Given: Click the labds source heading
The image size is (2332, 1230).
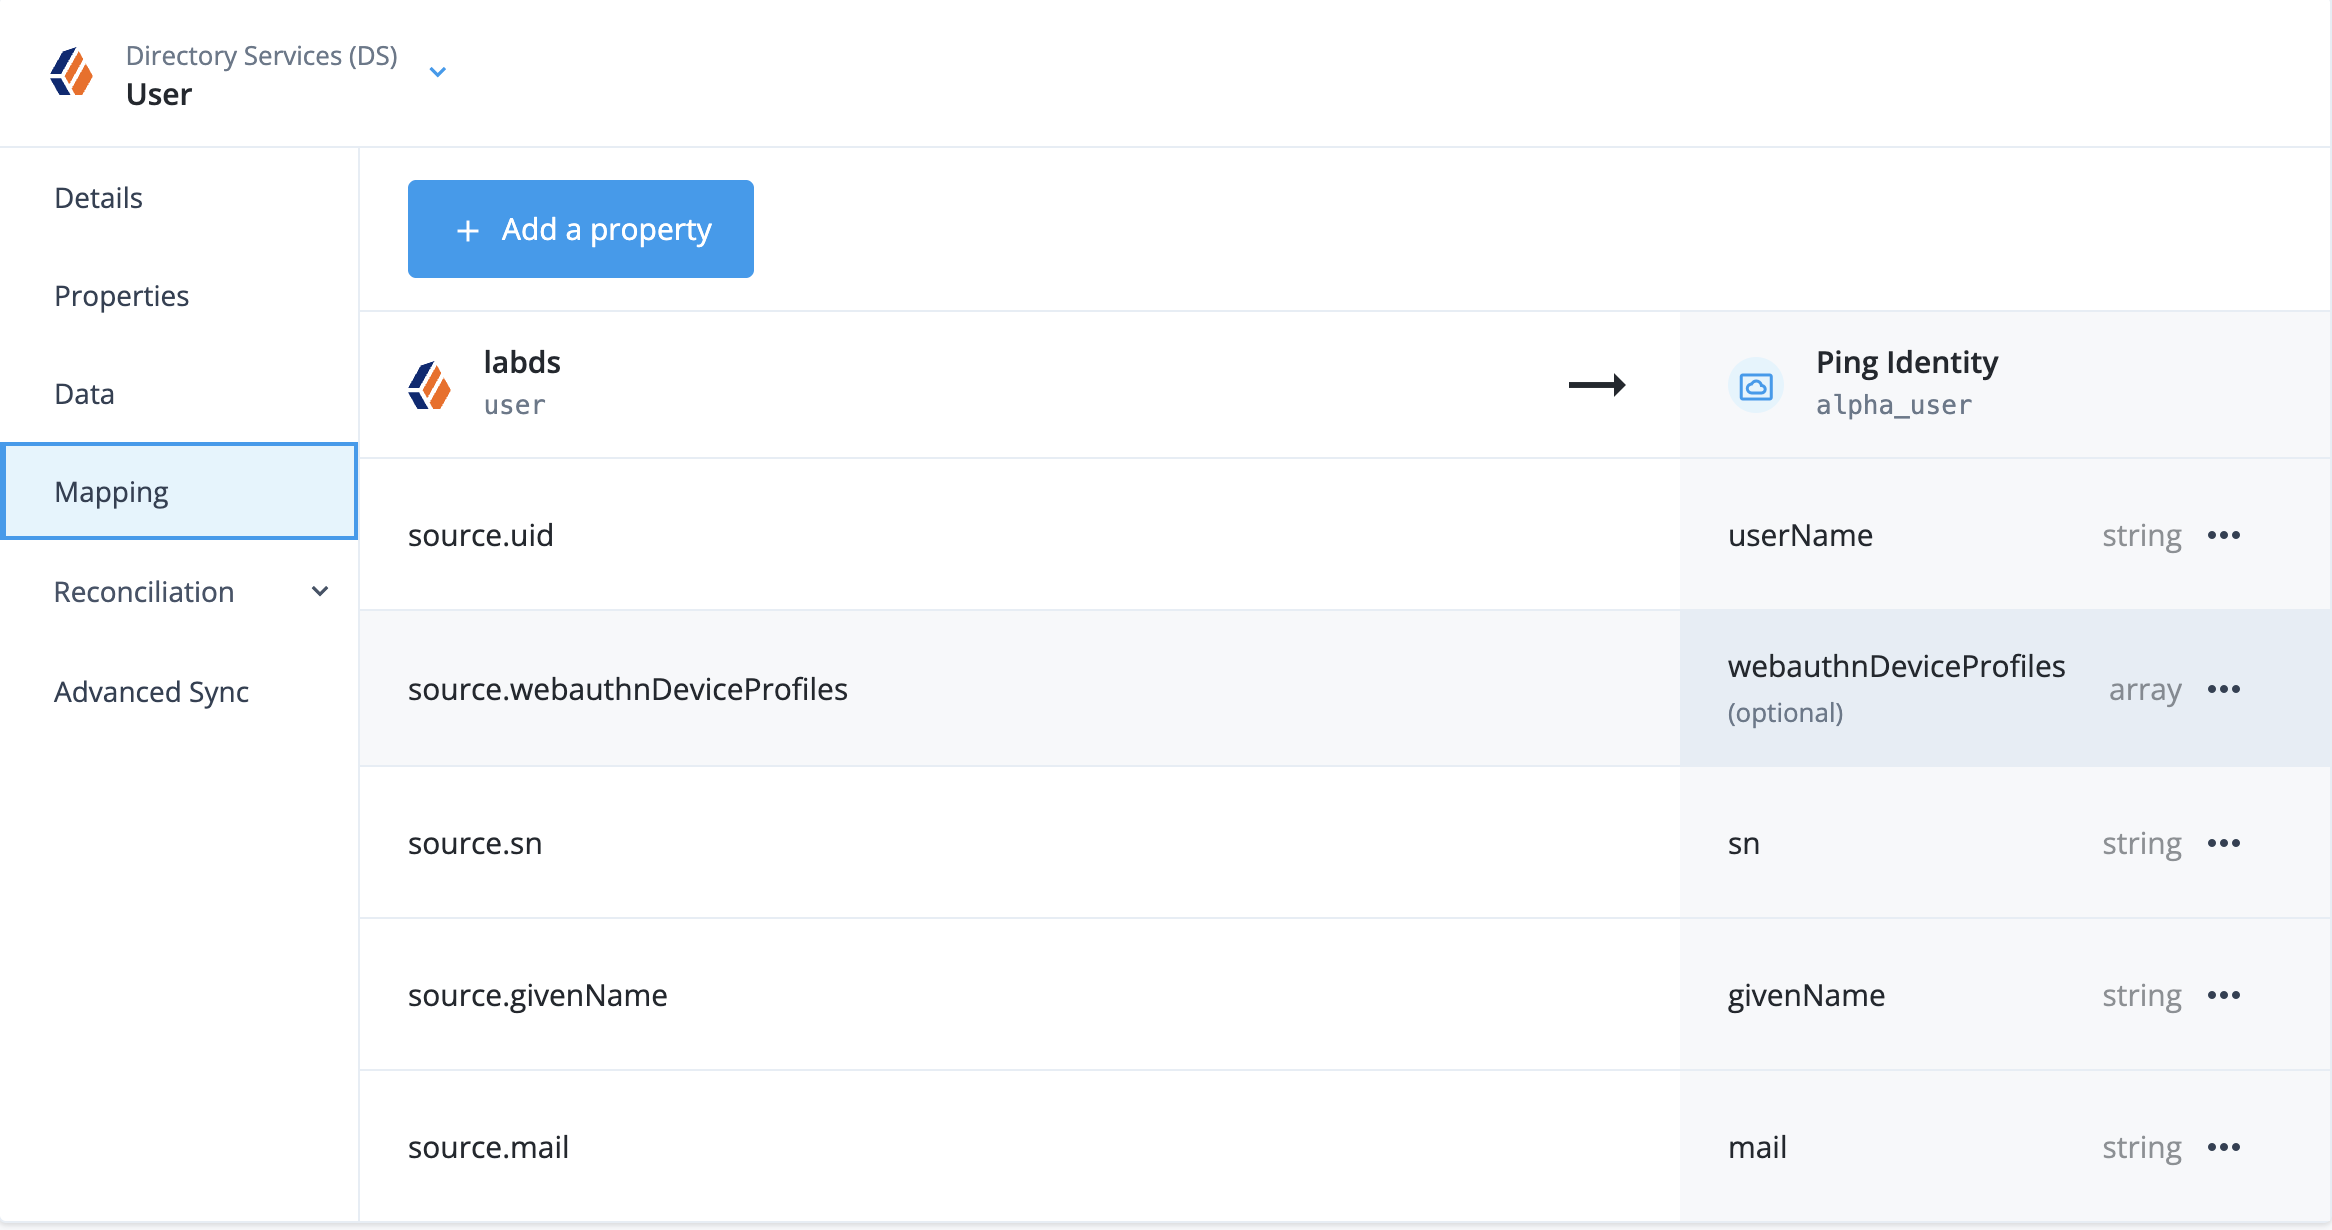Looking at the screenshot, I should (522, 362).
